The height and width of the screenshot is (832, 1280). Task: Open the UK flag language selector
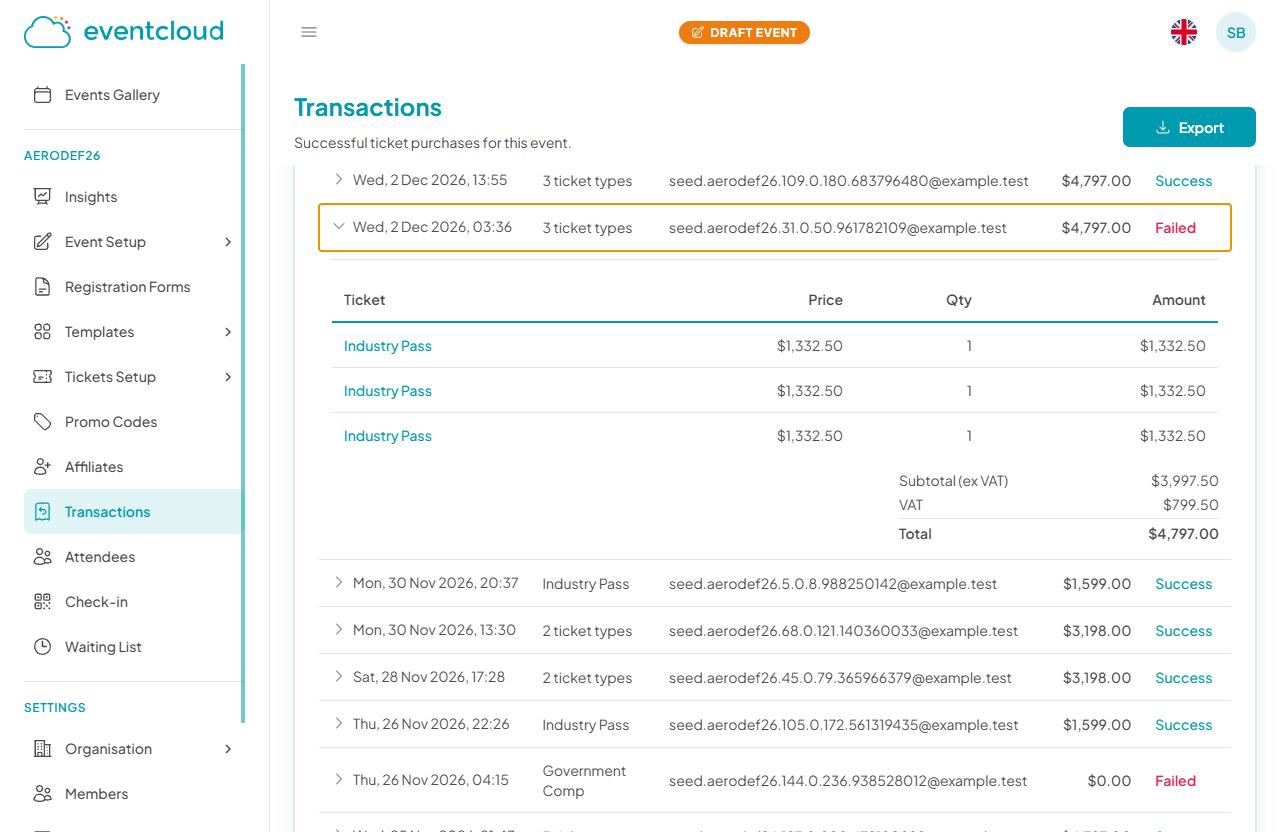pyautogui.click(x=1184, y=32)
